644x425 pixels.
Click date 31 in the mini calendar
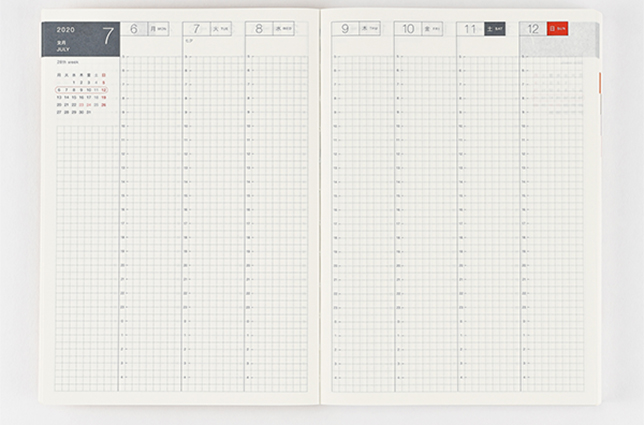tap(89, 112)
